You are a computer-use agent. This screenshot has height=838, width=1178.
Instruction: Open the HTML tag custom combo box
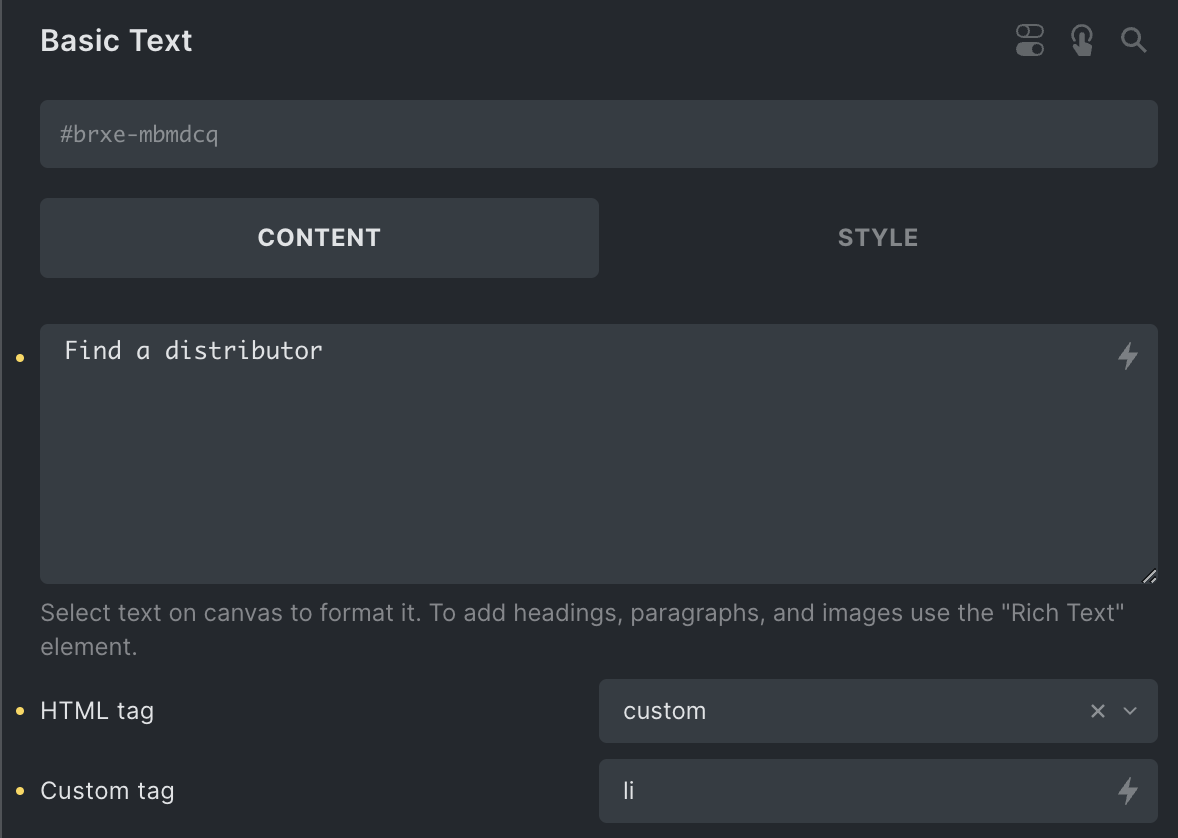click(878, 711)
